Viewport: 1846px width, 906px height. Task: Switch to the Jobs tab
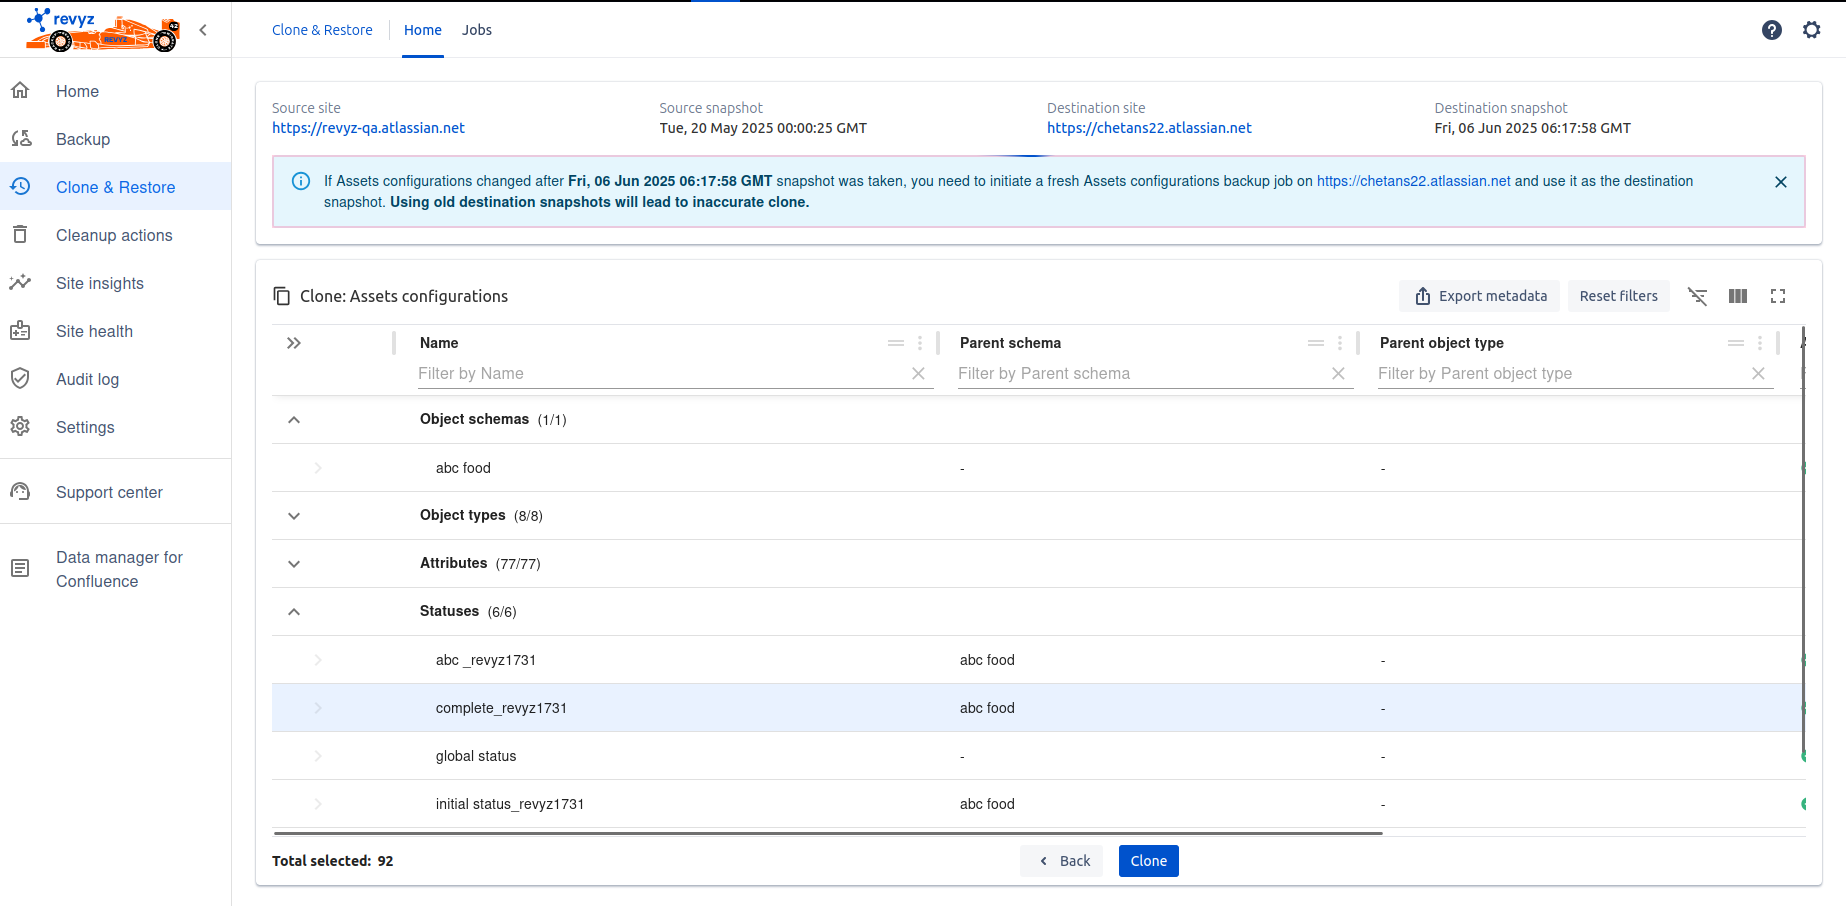(x=476, y=30)
